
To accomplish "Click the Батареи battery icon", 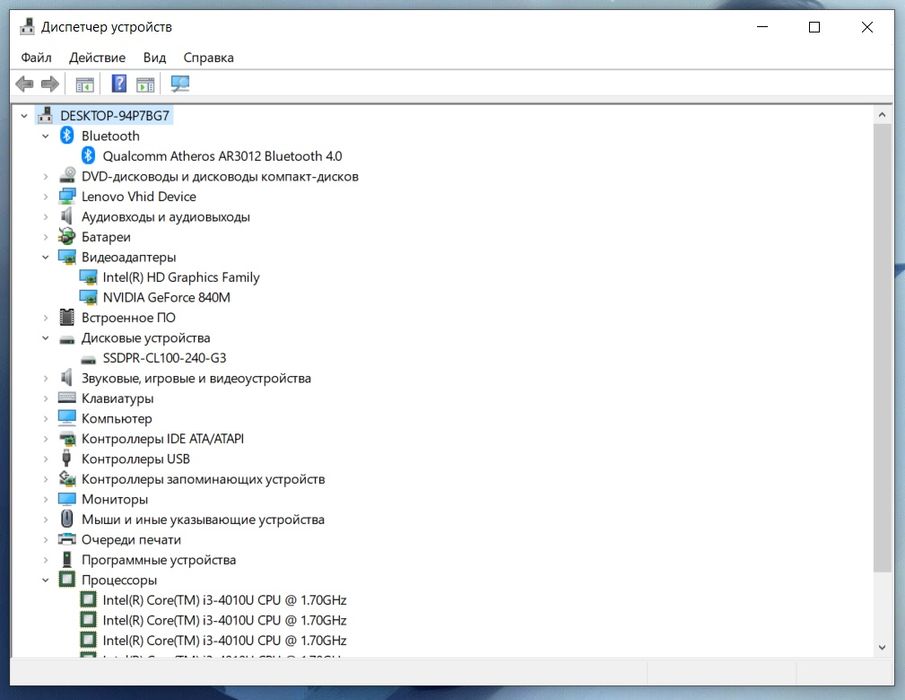I will [x=67, y=236].
